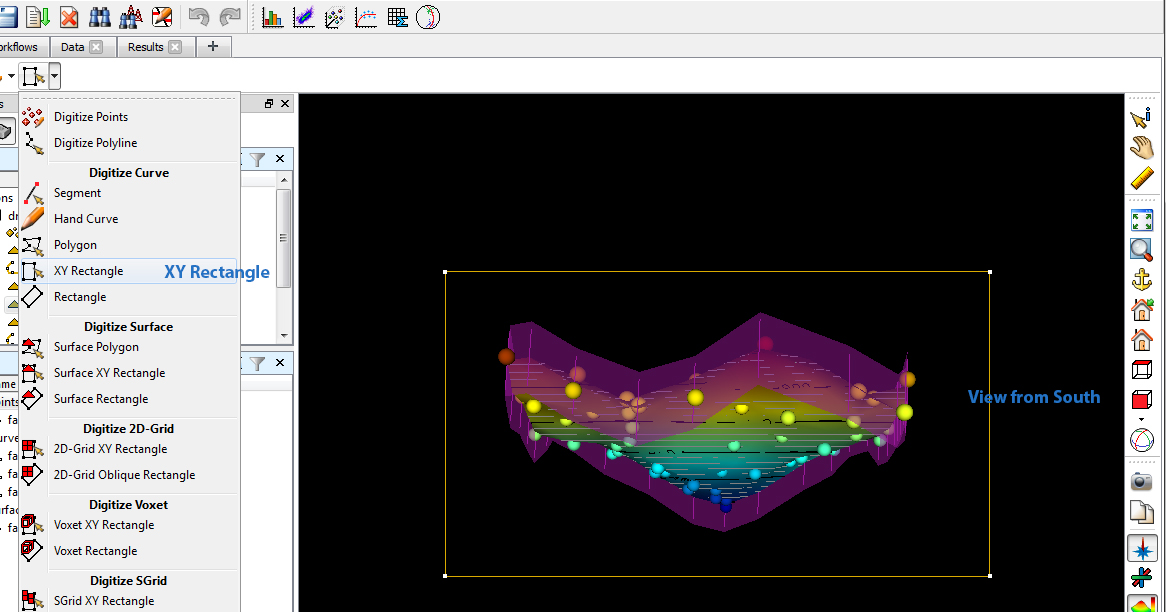Select the pan hand tool

[1141, 148]
